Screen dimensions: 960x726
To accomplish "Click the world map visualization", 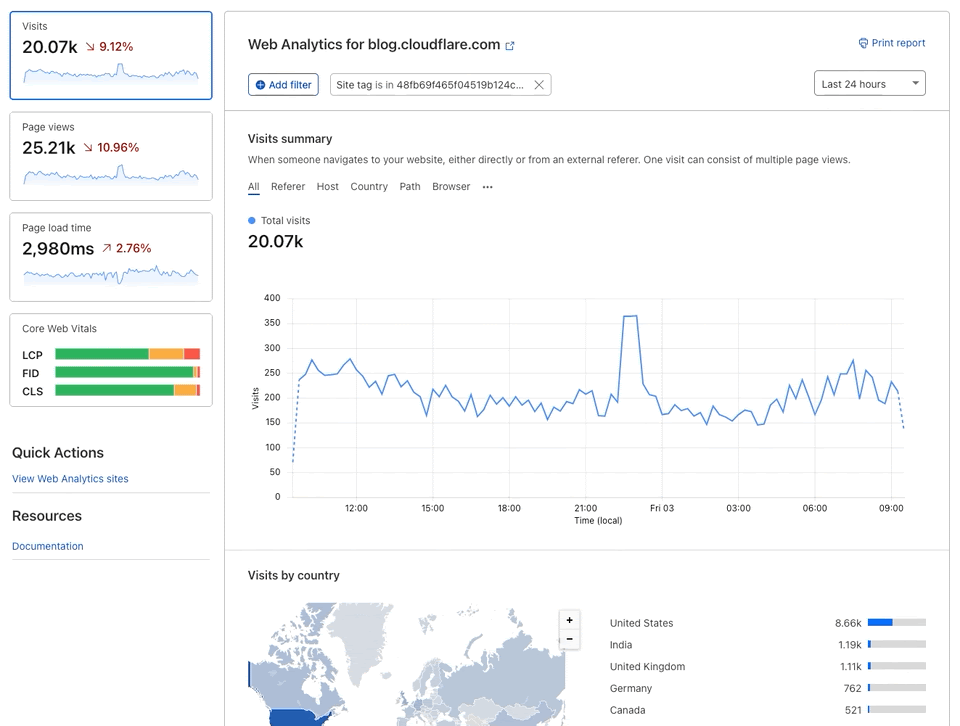I will click(407, 664).
